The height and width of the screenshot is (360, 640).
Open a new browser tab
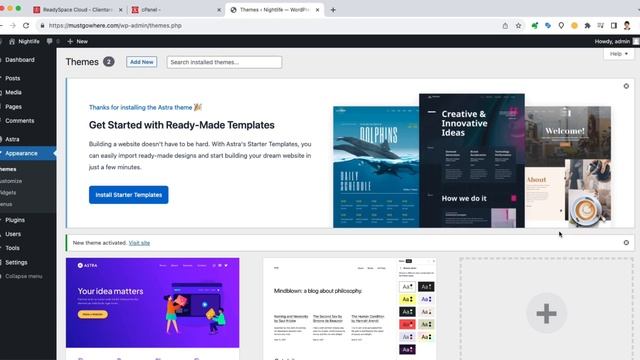click(x=333, y=10)
